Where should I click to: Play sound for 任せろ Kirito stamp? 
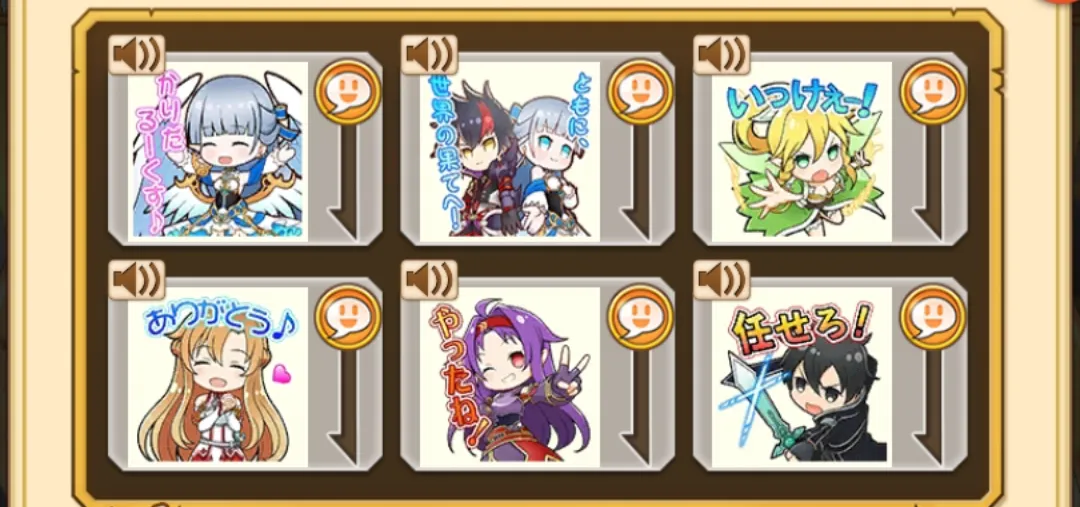tap(721, 280)
